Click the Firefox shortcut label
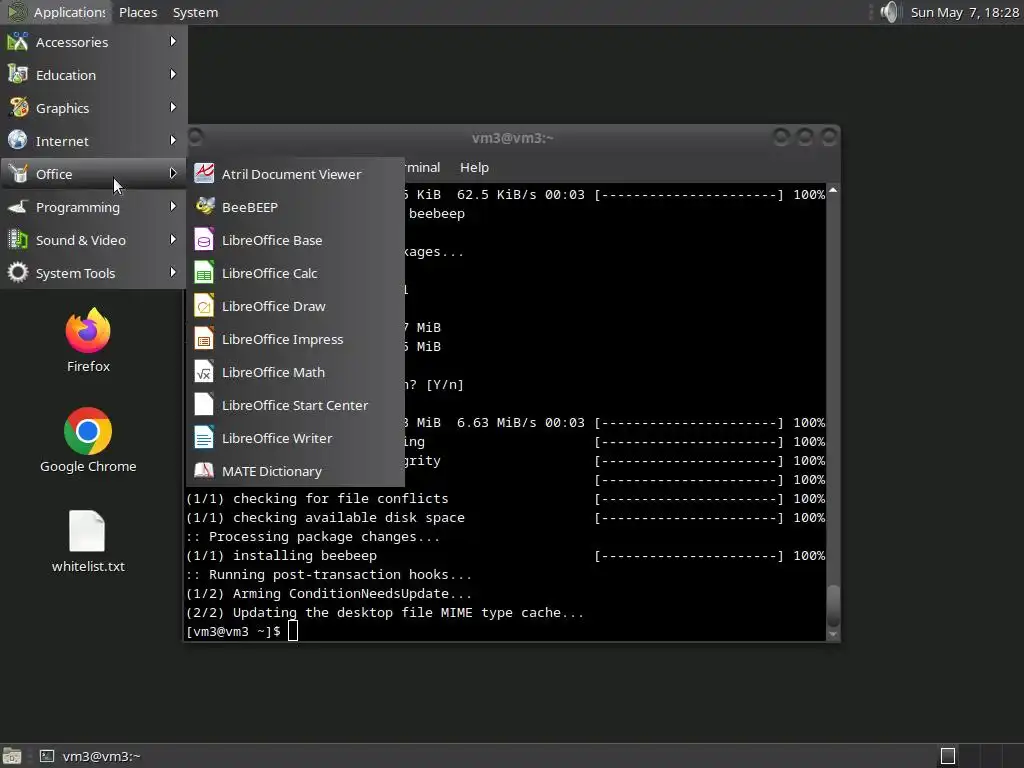Image resolution: width=1024 pixels, height=768 pixels. point(88,366)
